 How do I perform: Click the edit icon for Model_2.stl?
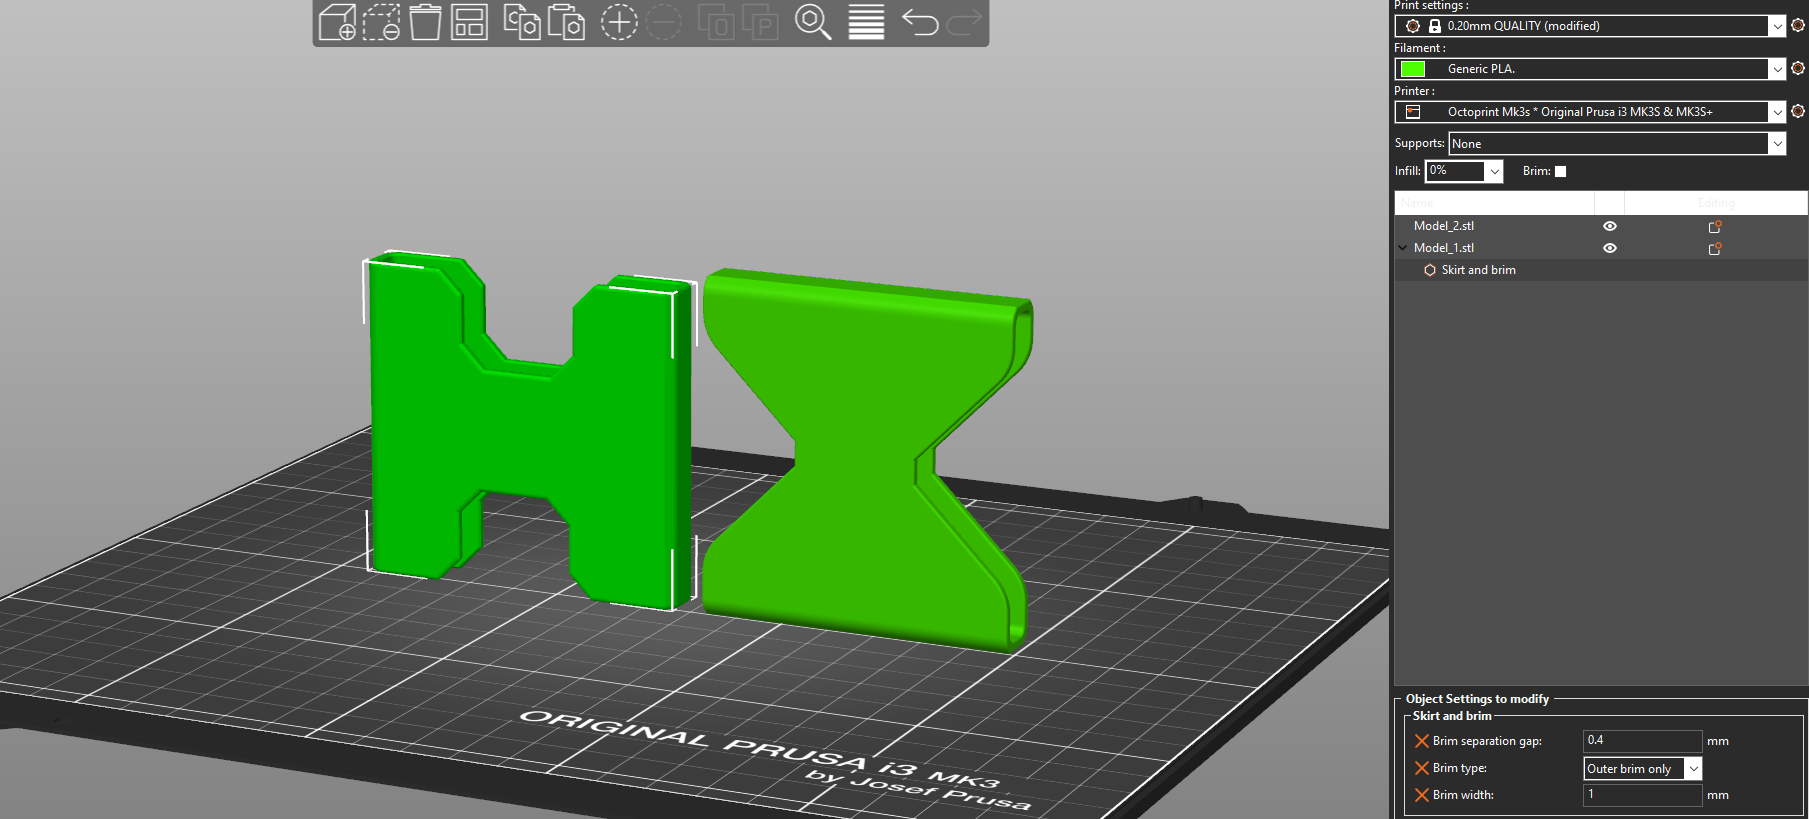[x=1715, y=226]
